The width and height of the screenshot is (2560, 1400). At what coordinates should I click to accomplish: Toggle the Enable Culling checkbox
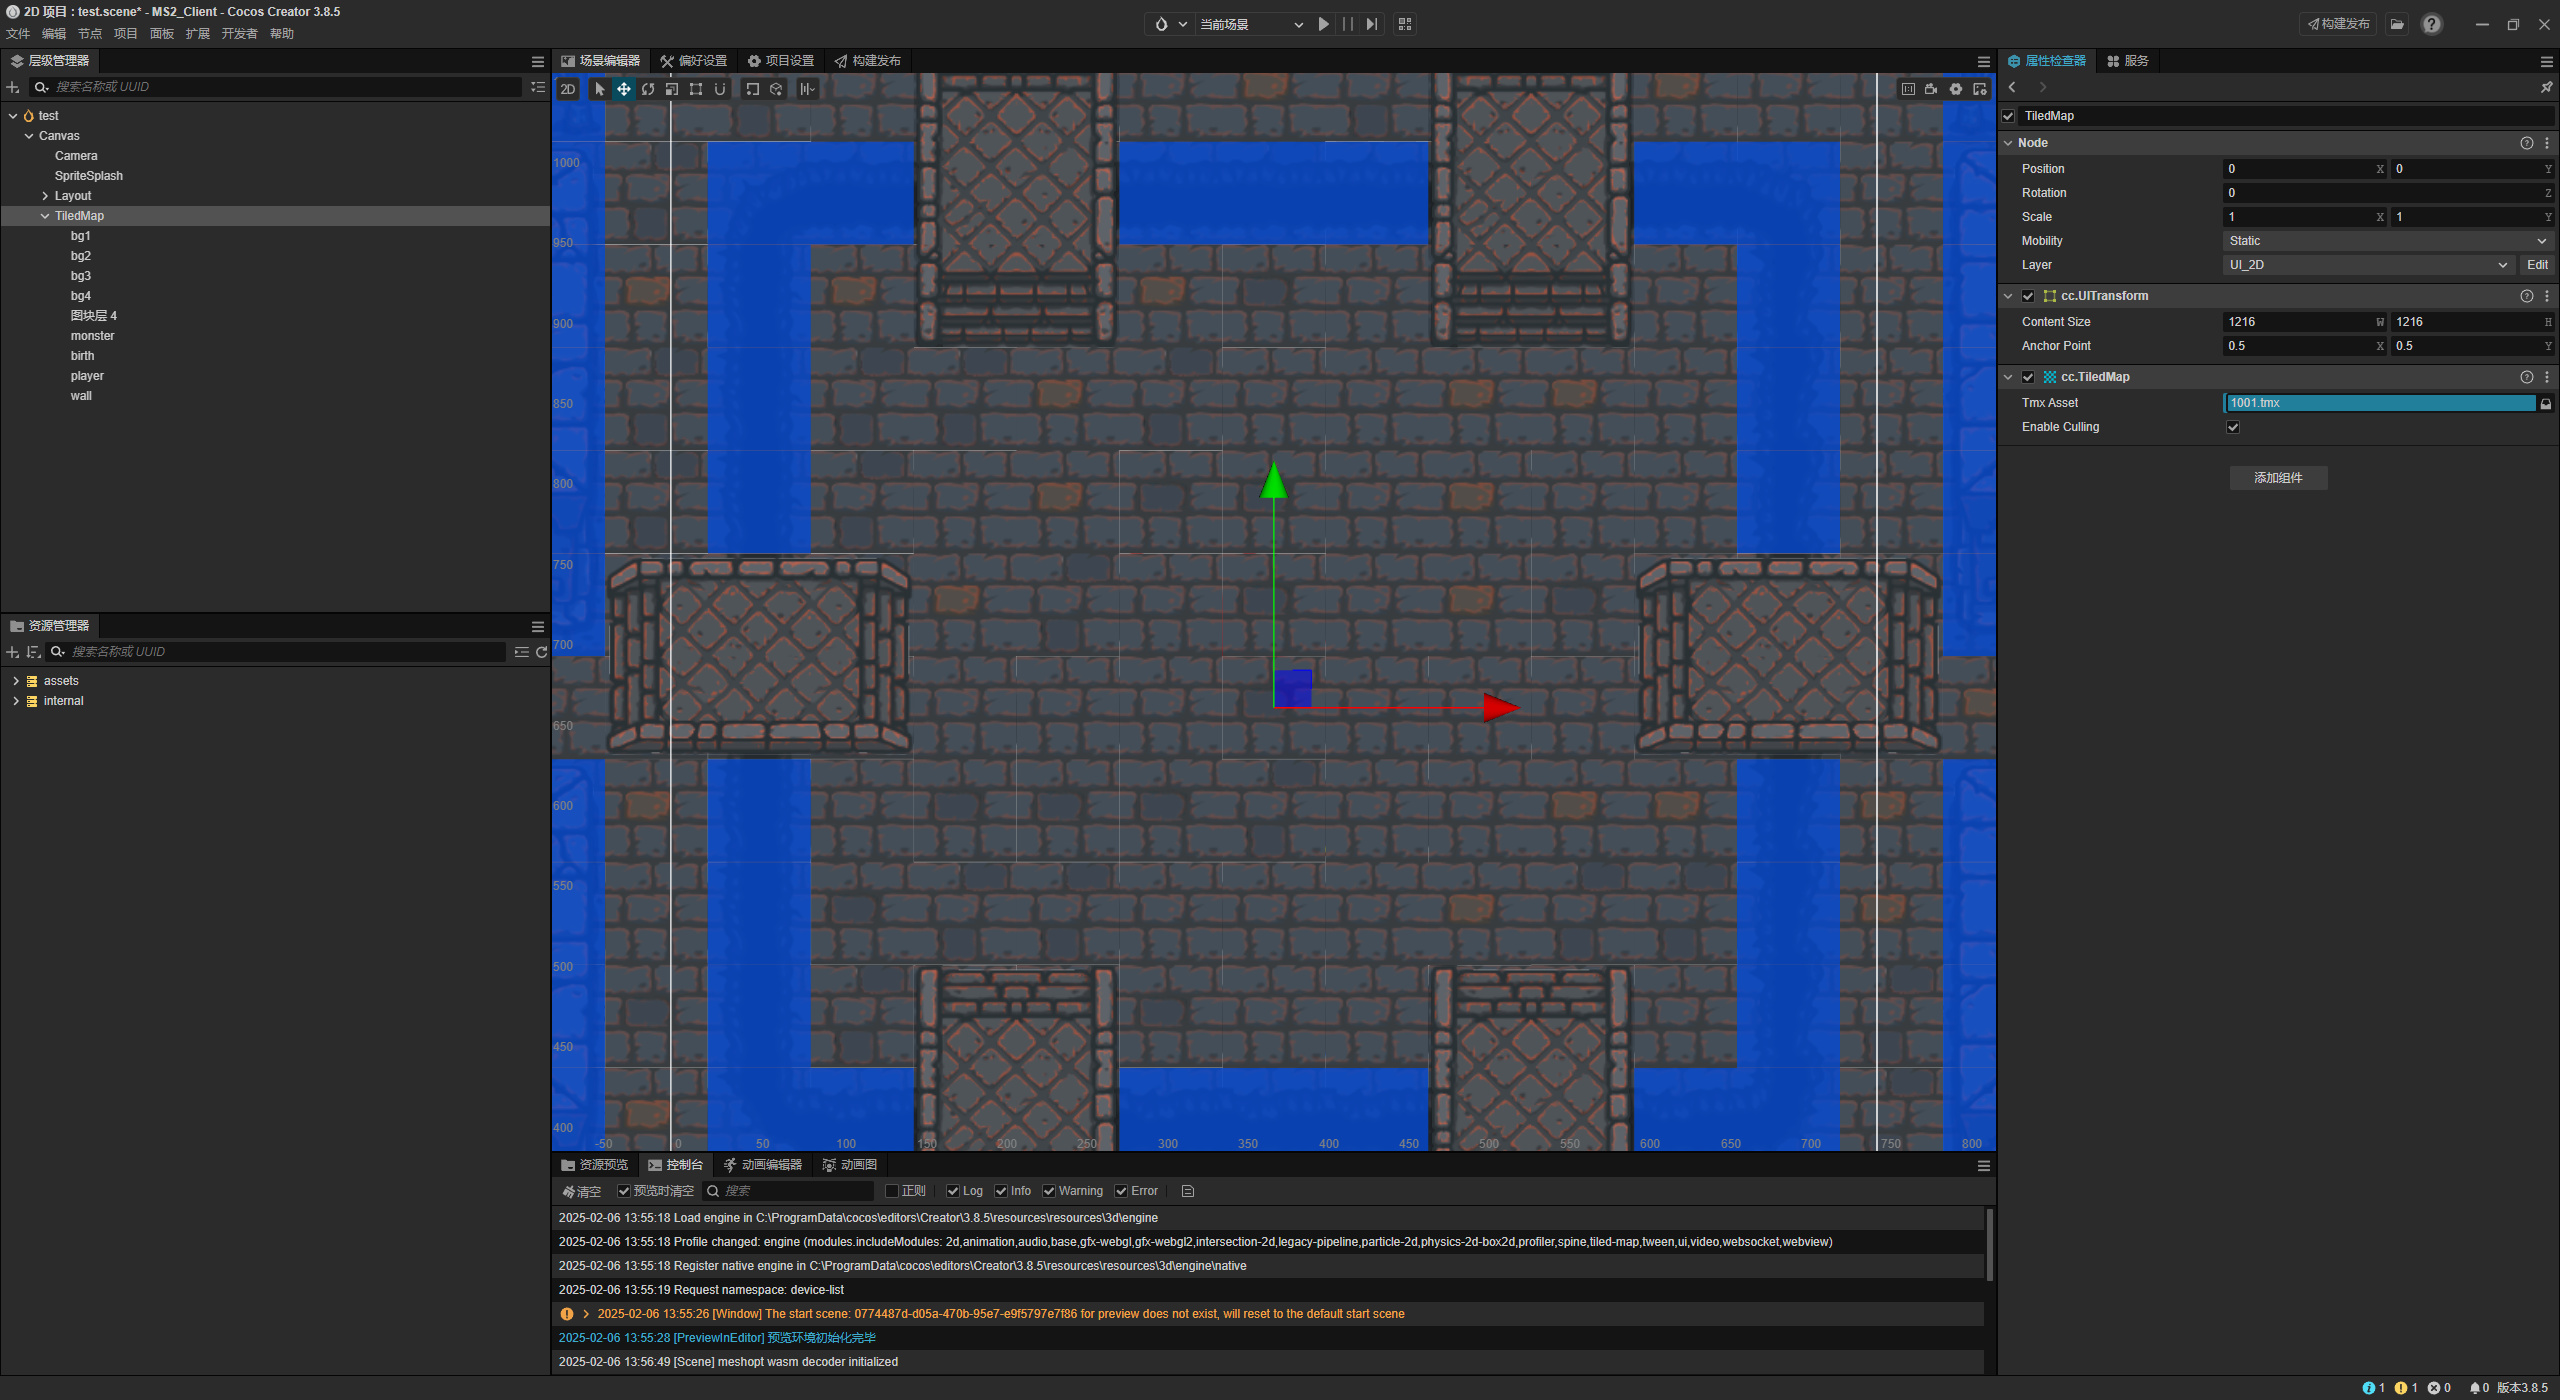2233,427
